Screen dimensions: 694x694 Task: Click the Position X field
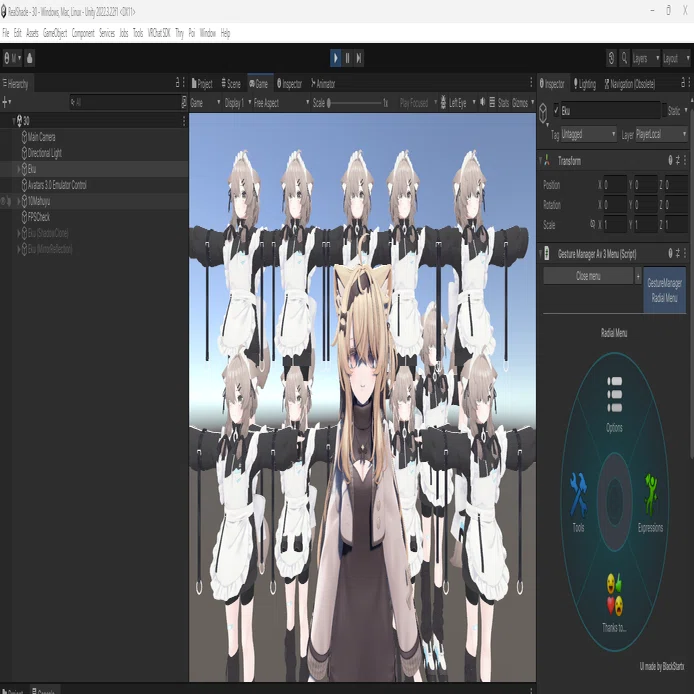click(615, 185)
